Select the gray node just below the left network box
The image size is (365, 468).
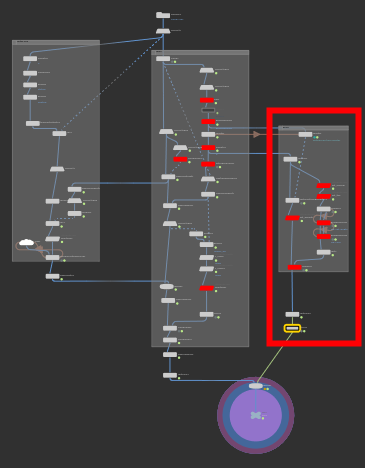click(x=53, y=276)
